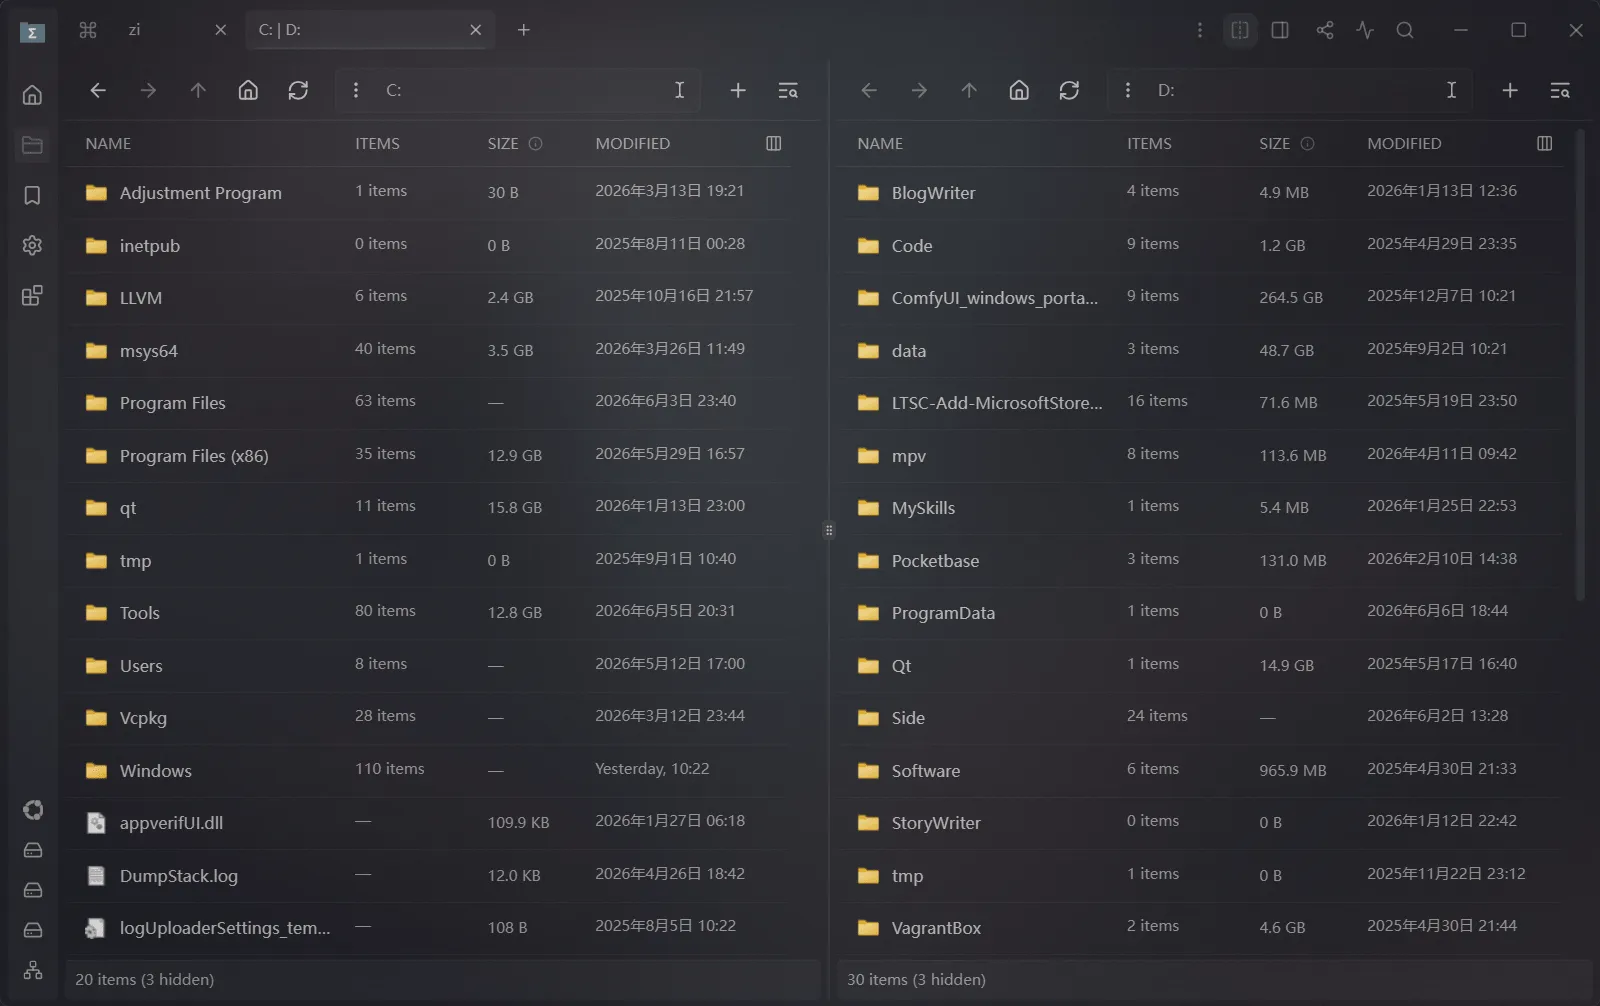This screenshot has height=1006, width=1600.
Task: Toggle column chooser in D: pane header
Action: (x=1544, y=143)
